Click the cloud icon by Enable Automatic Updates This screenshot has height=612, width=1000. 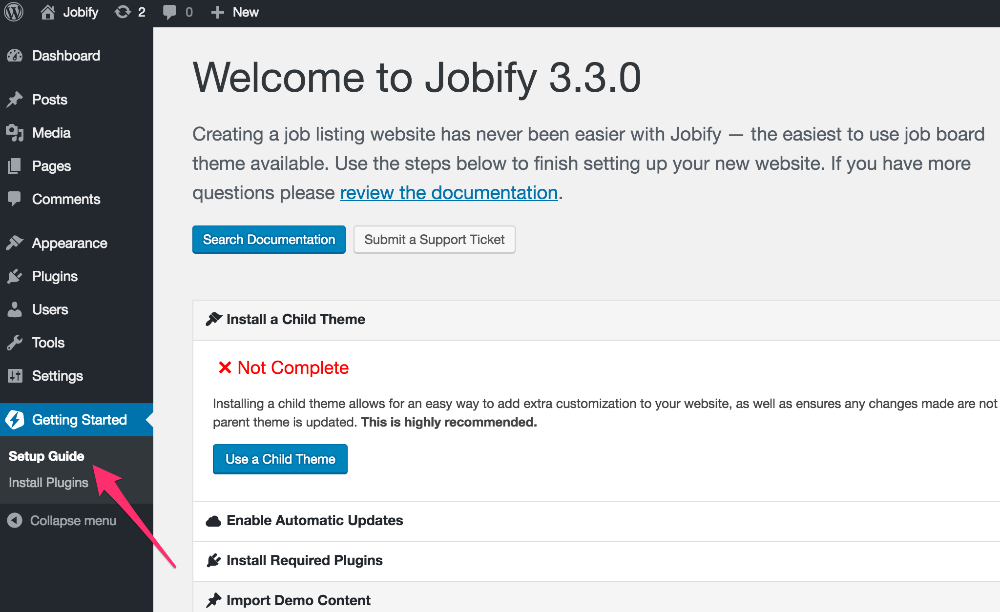pos(214,521)
